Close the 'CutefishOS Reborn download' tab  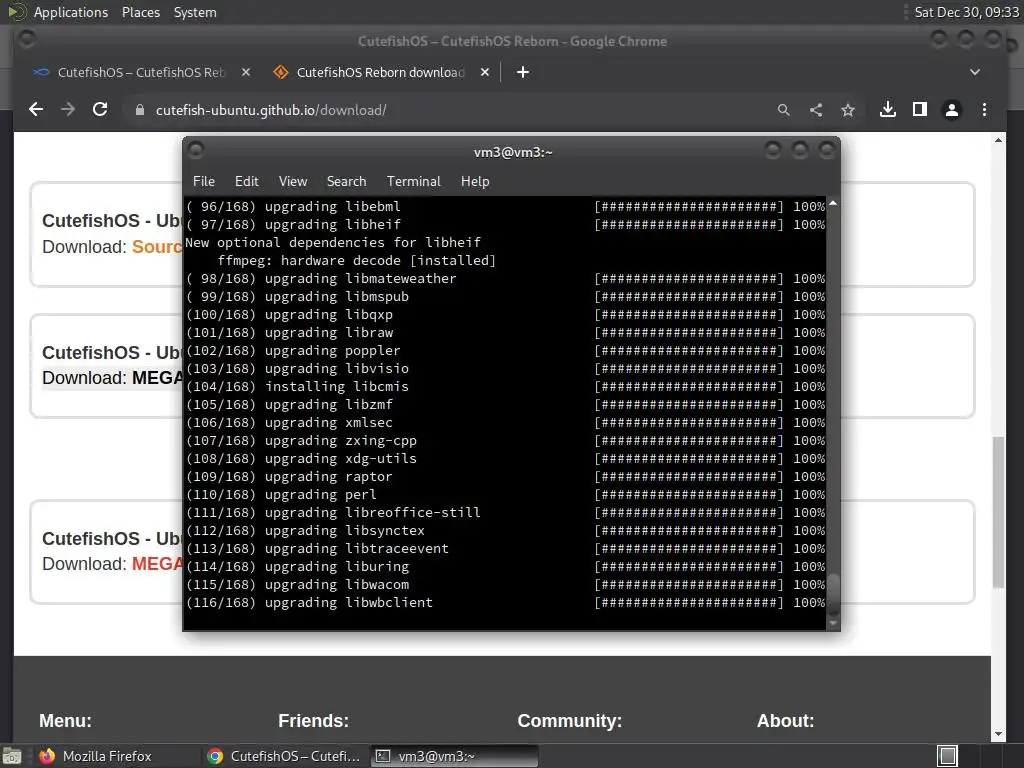[x=485, y=72]
